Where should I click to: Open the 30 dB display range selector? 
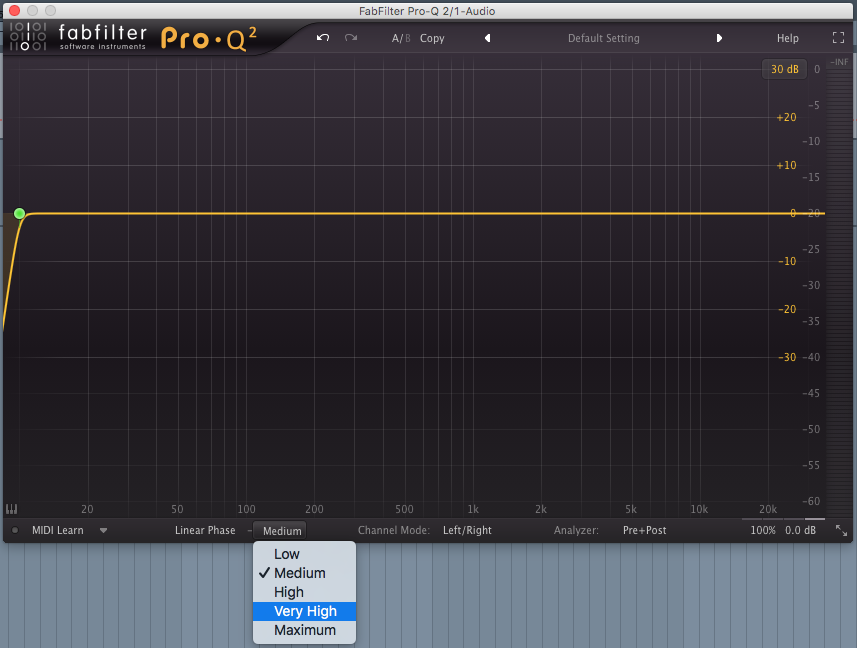[x=784, y=69]
